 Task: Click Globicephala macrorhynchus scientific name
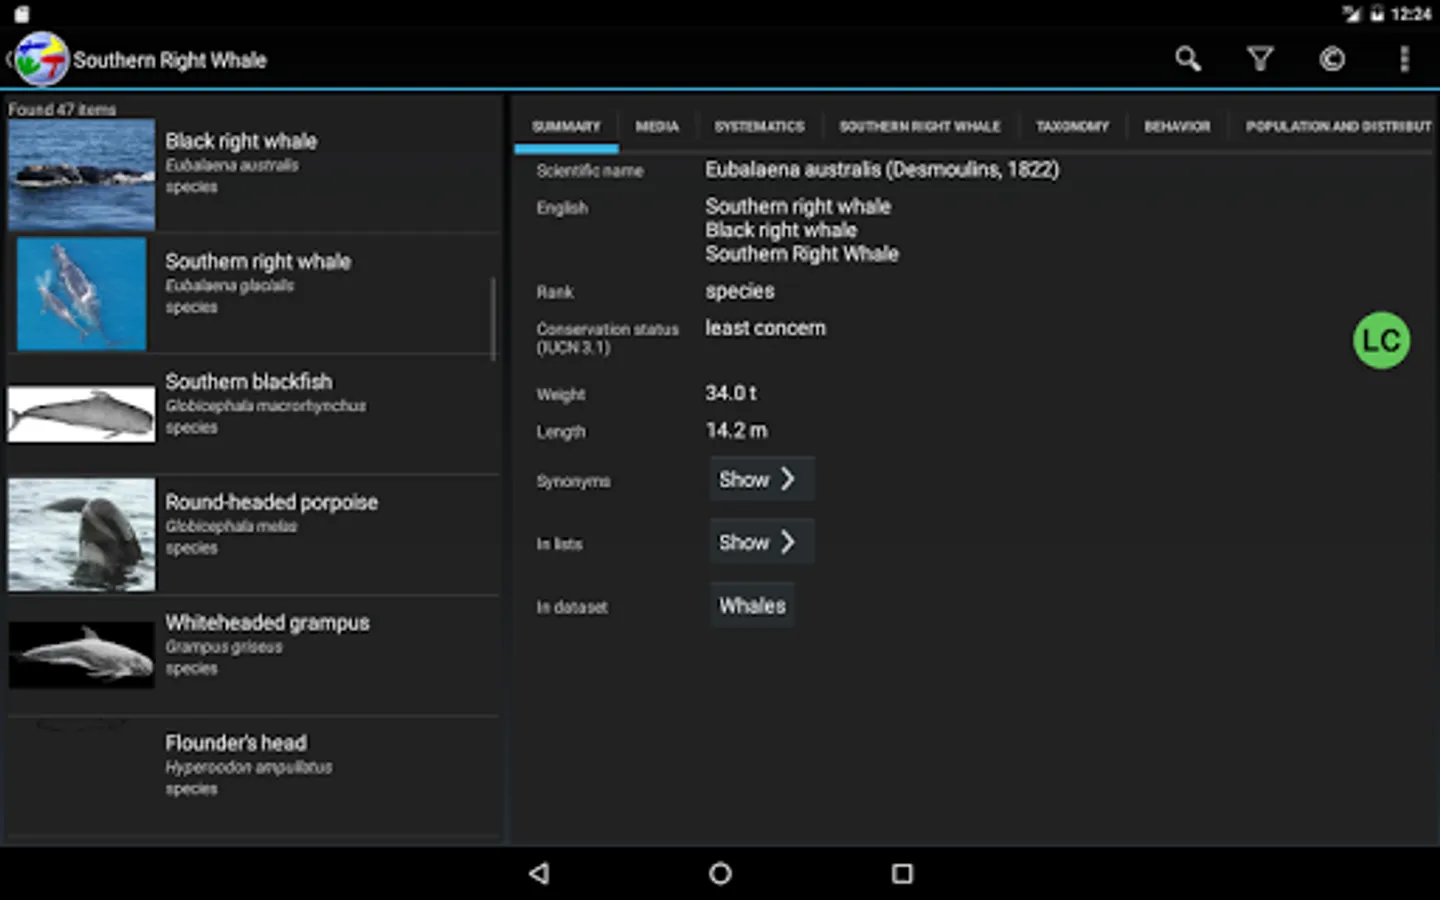click(x=265, y=406)
